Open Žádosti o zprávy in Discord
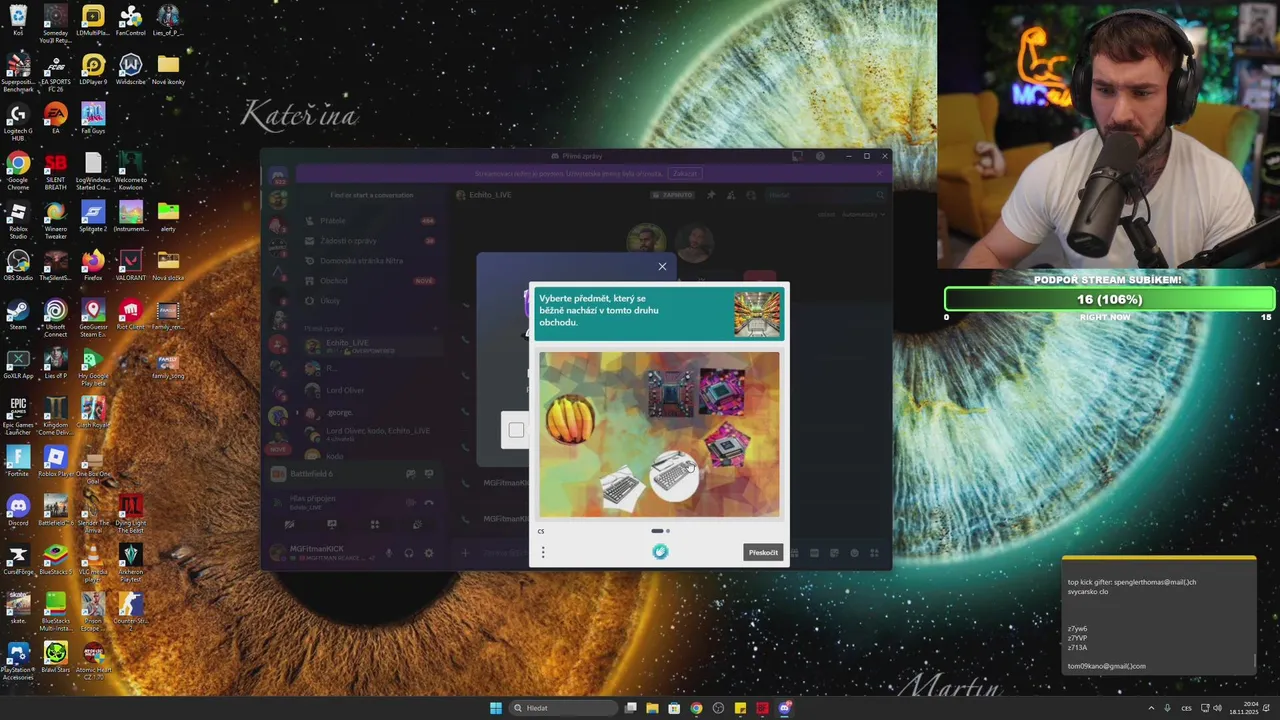This screenshot has width=1280, height=720. click(372, 241)
